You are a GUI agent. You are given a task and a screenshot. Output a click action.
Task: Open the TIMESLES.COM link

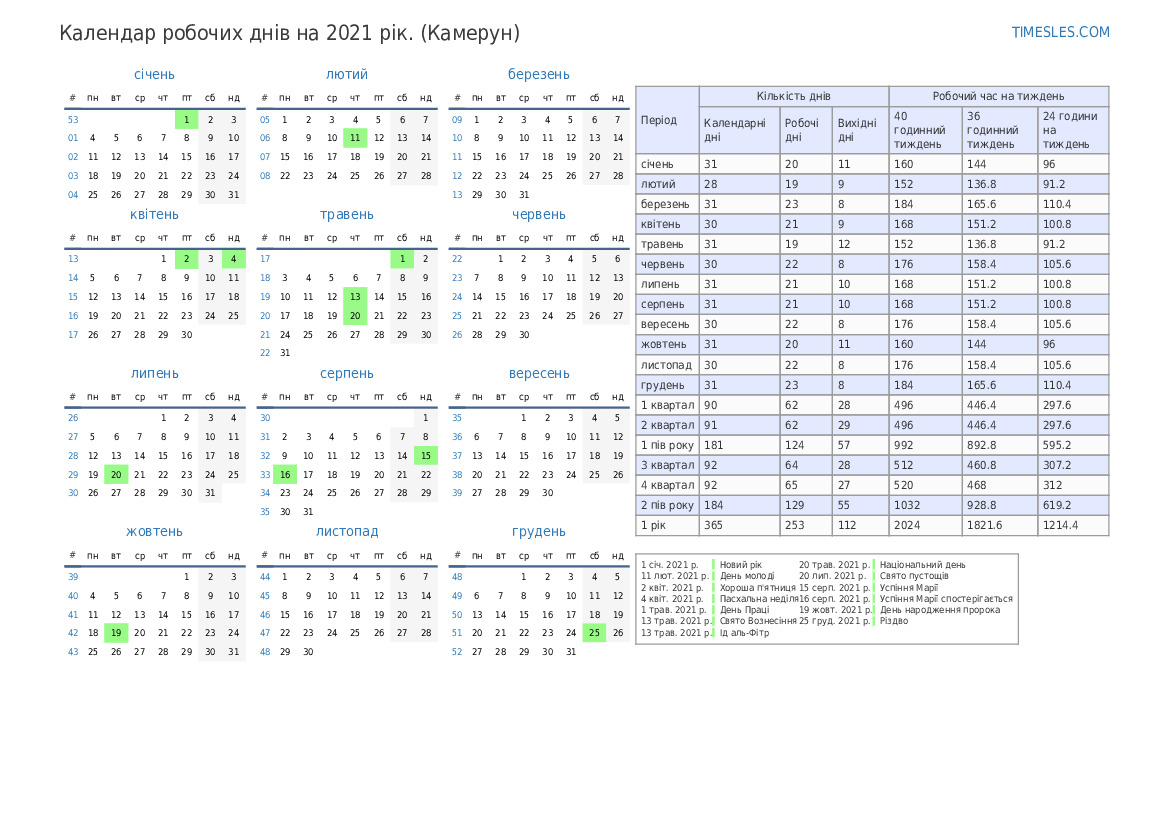coord(1060,32)
